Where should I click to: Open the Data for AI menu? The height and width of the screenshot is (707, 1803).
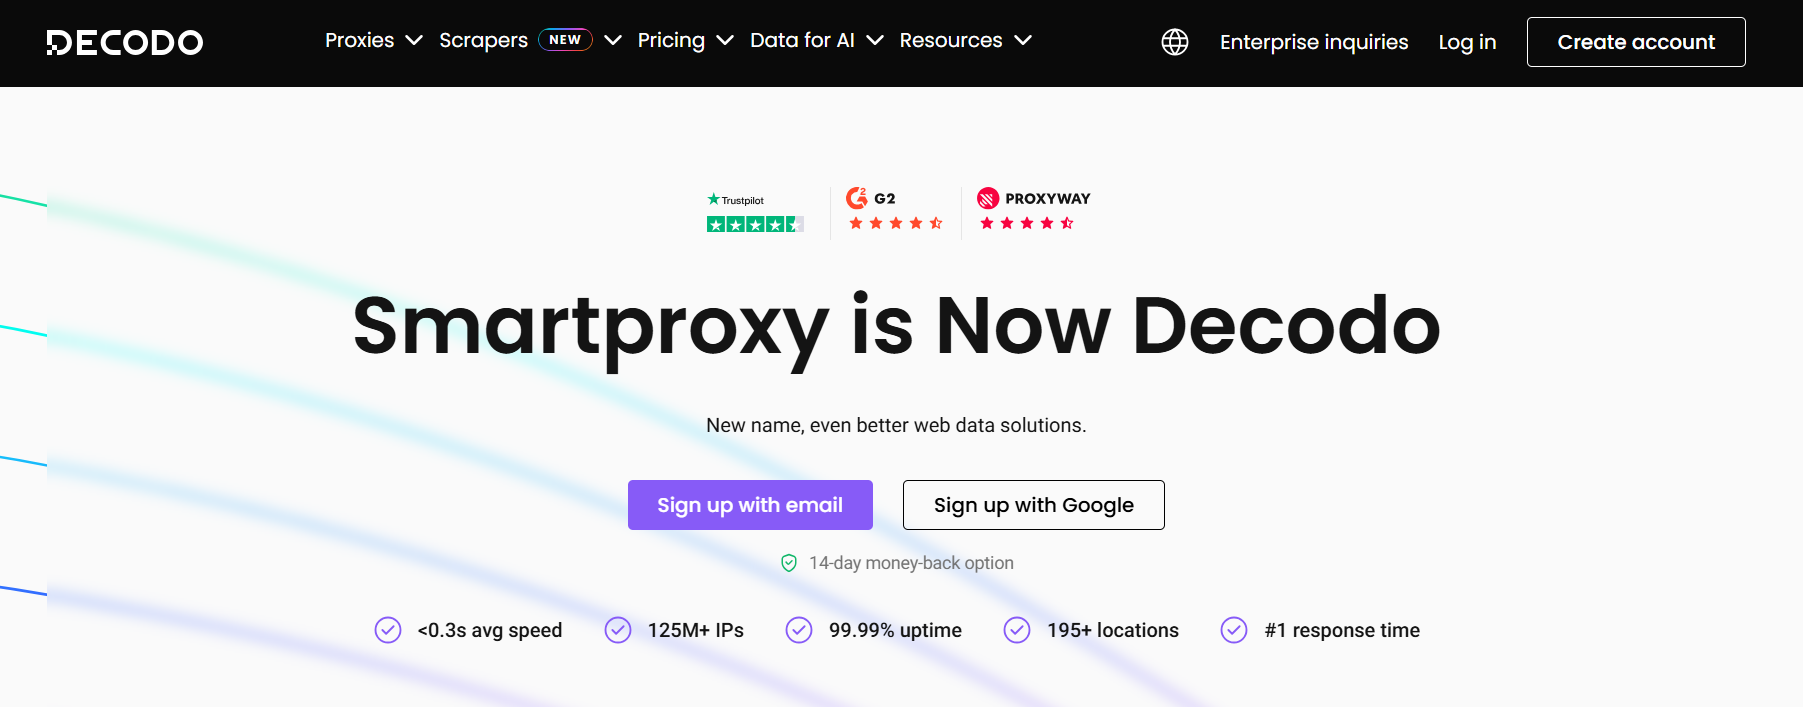tap(802, 40)
